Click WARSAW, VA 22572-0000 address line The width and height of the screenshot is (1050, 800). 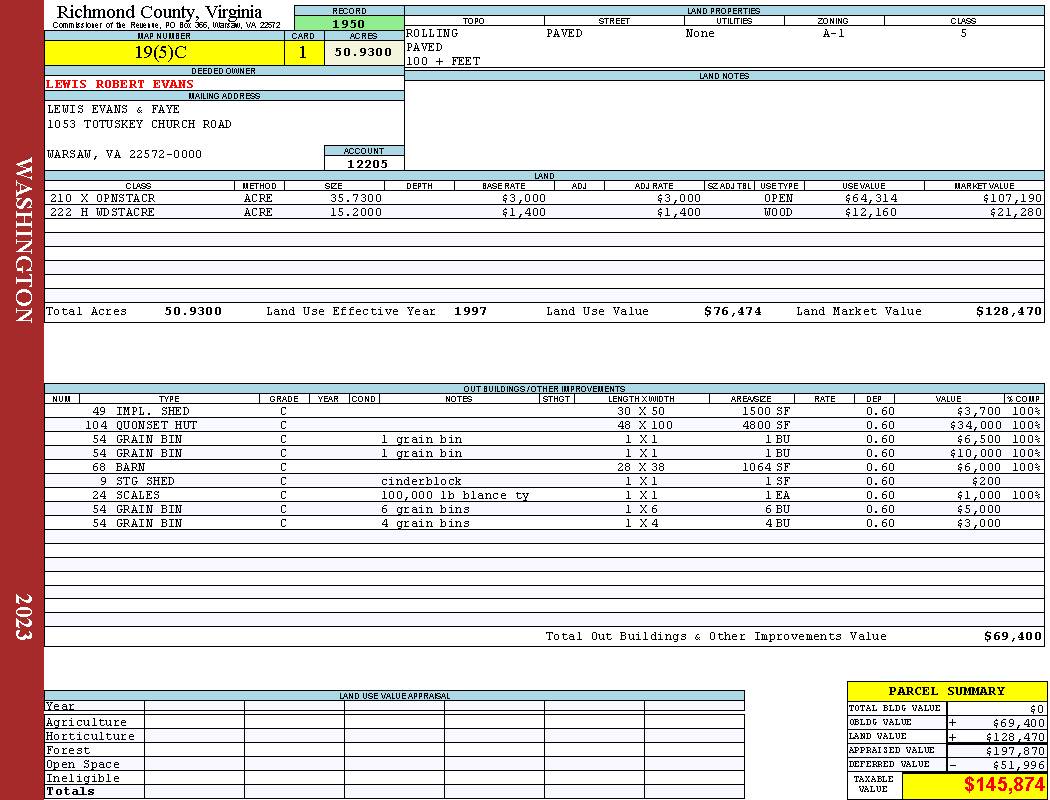pyautogui.click(x=125, y=155)
